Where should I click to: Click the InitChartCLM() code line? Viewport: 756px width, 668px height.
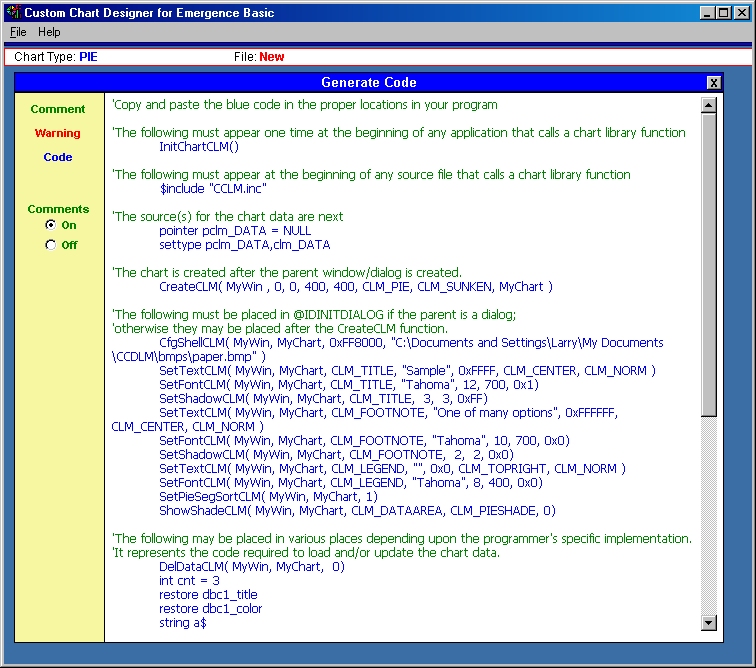tap(199, 146)
